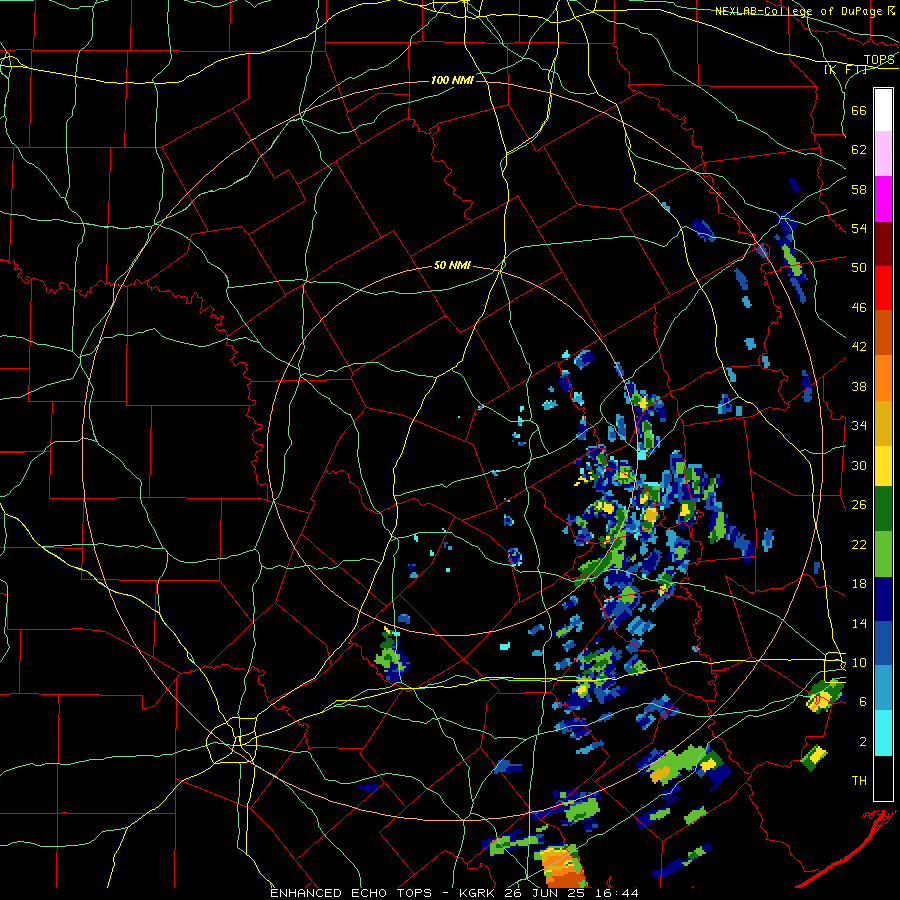Select the dark green legend swatch
This screenshot has width=900, height=900.
coord(883,509)
